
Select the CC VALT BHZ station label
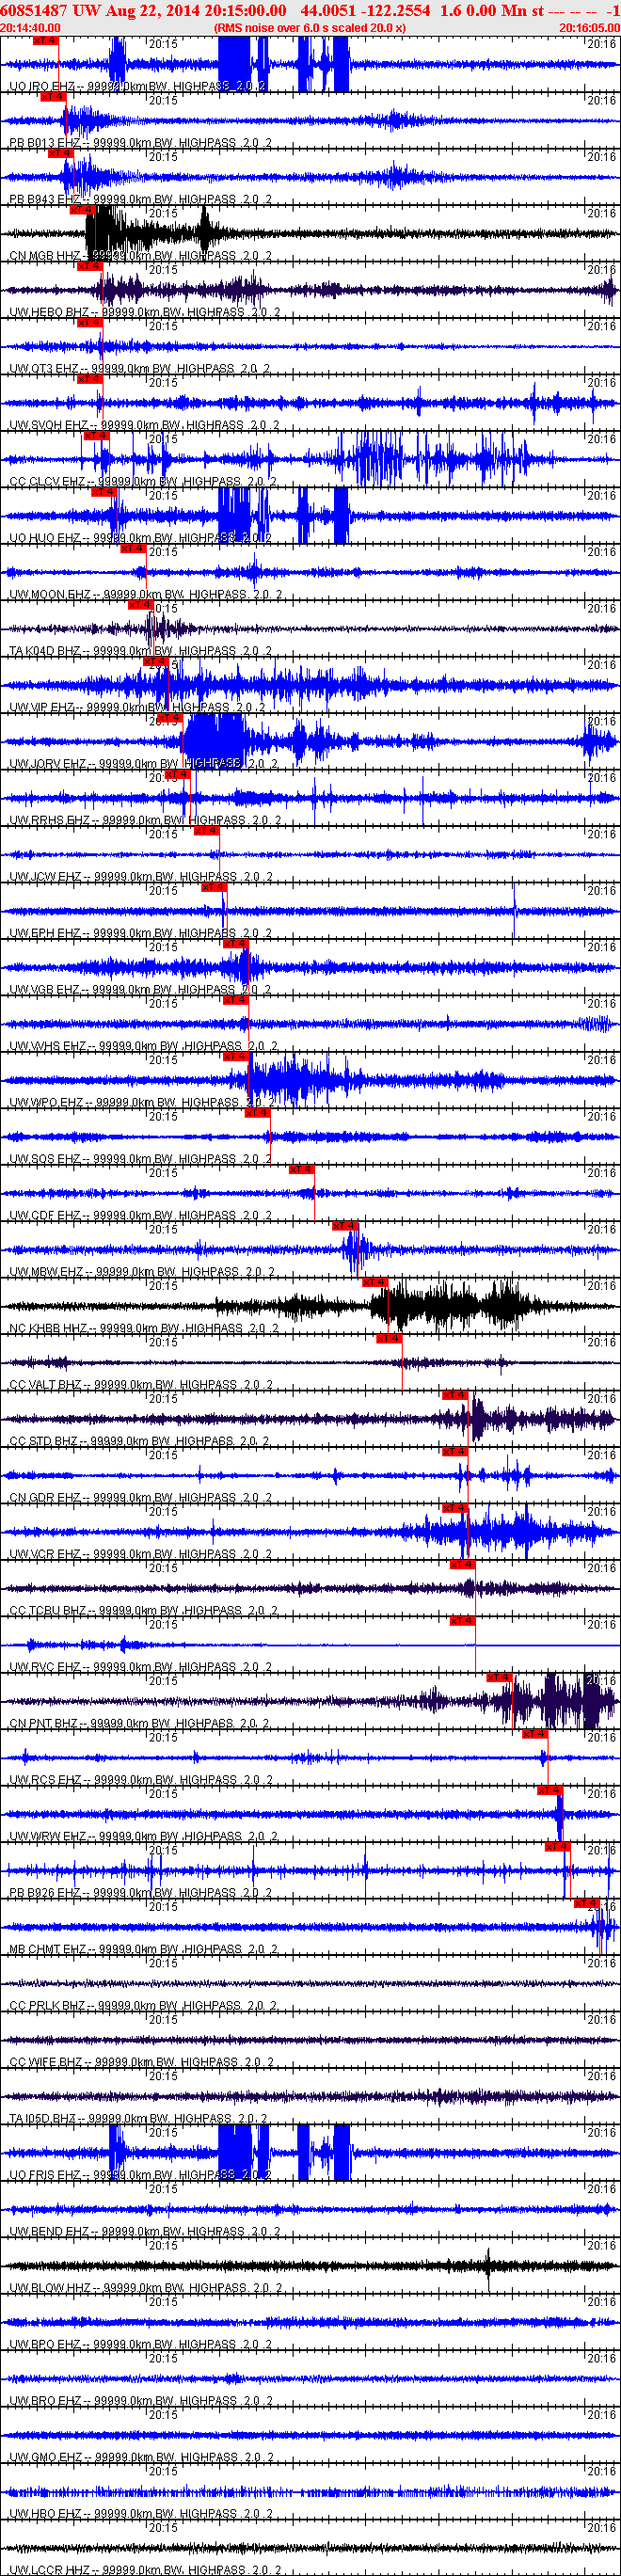(x=142, y=1386)
